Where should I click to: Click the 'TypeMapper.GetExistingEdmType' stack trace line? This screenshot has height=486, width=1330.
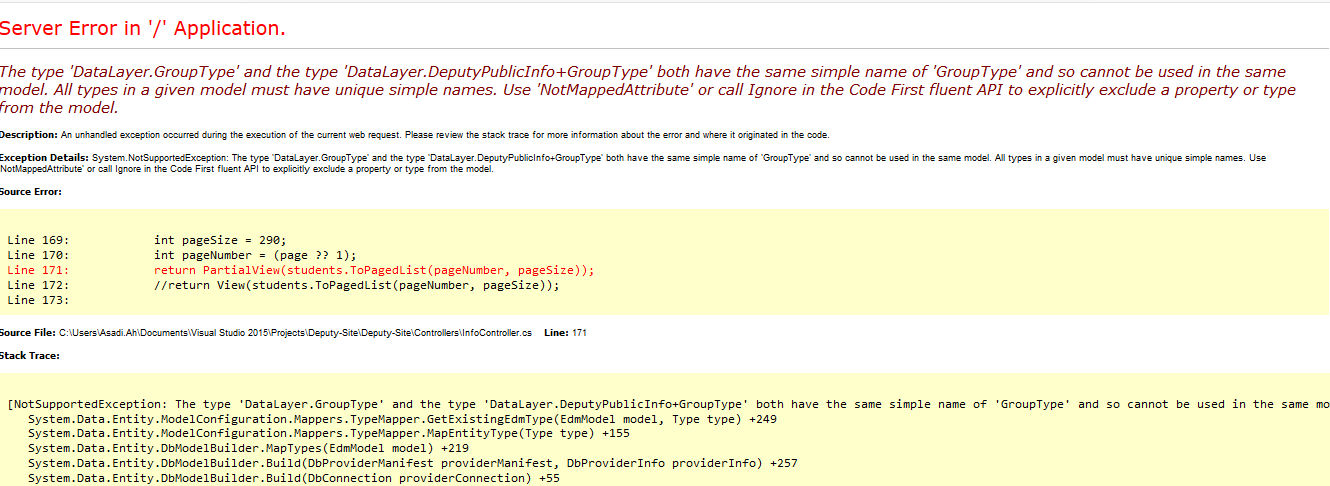pyautogui.click(x=400, y=419)
